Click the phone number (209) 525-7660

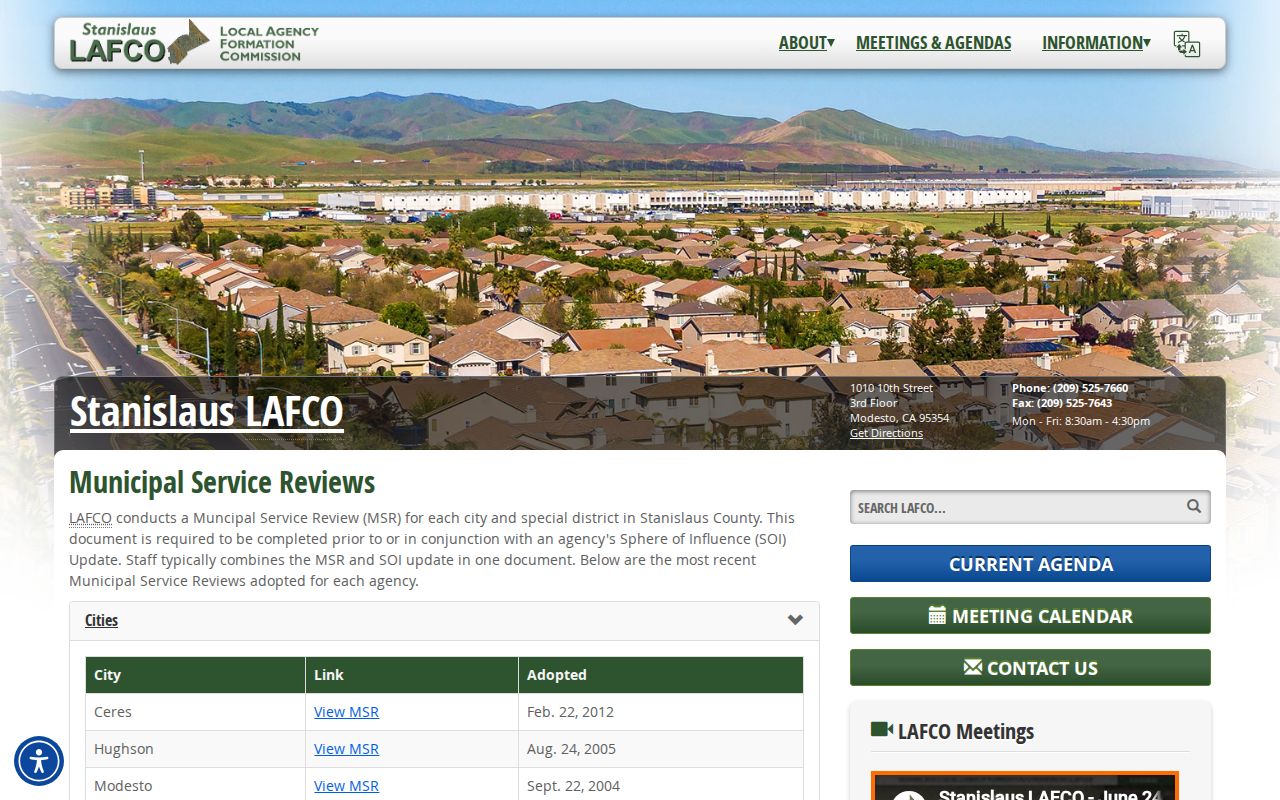pyautogui.click(x=1090, y=388)
